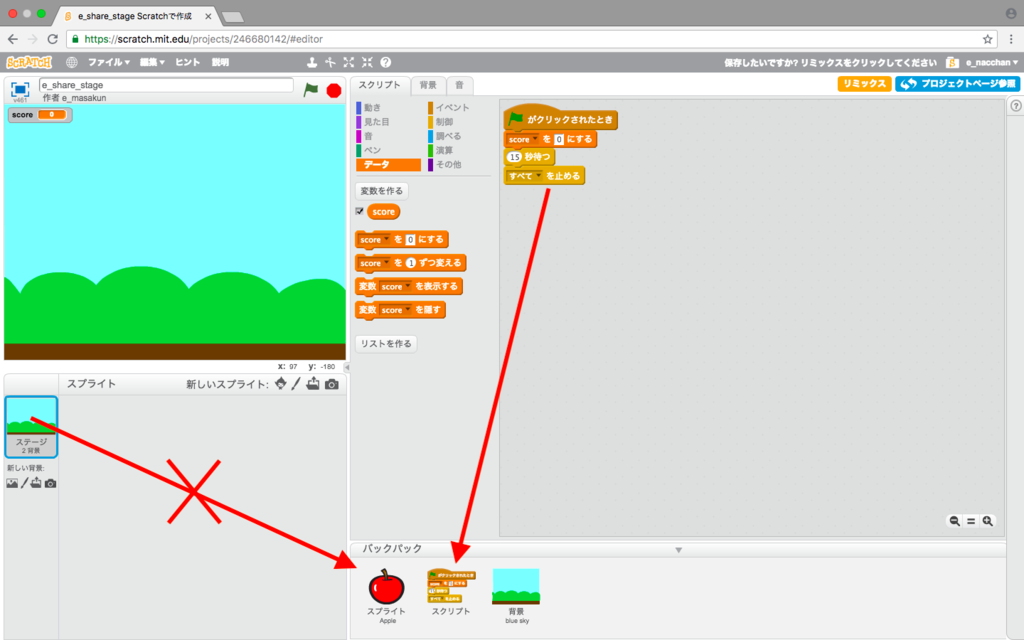Select the ステージ thumbnail
Image resolution: width=1024 pixels, height=640 pixels.
pos(31,426)
